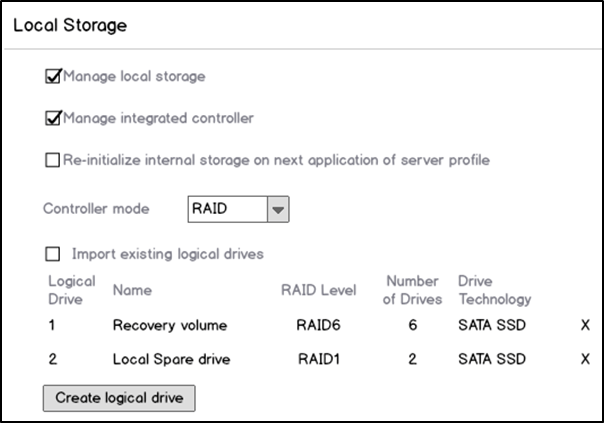This screenshot has width=604, height=423.
Task: Select the RAID value in Controller mode box
Action: coord(227,209)
